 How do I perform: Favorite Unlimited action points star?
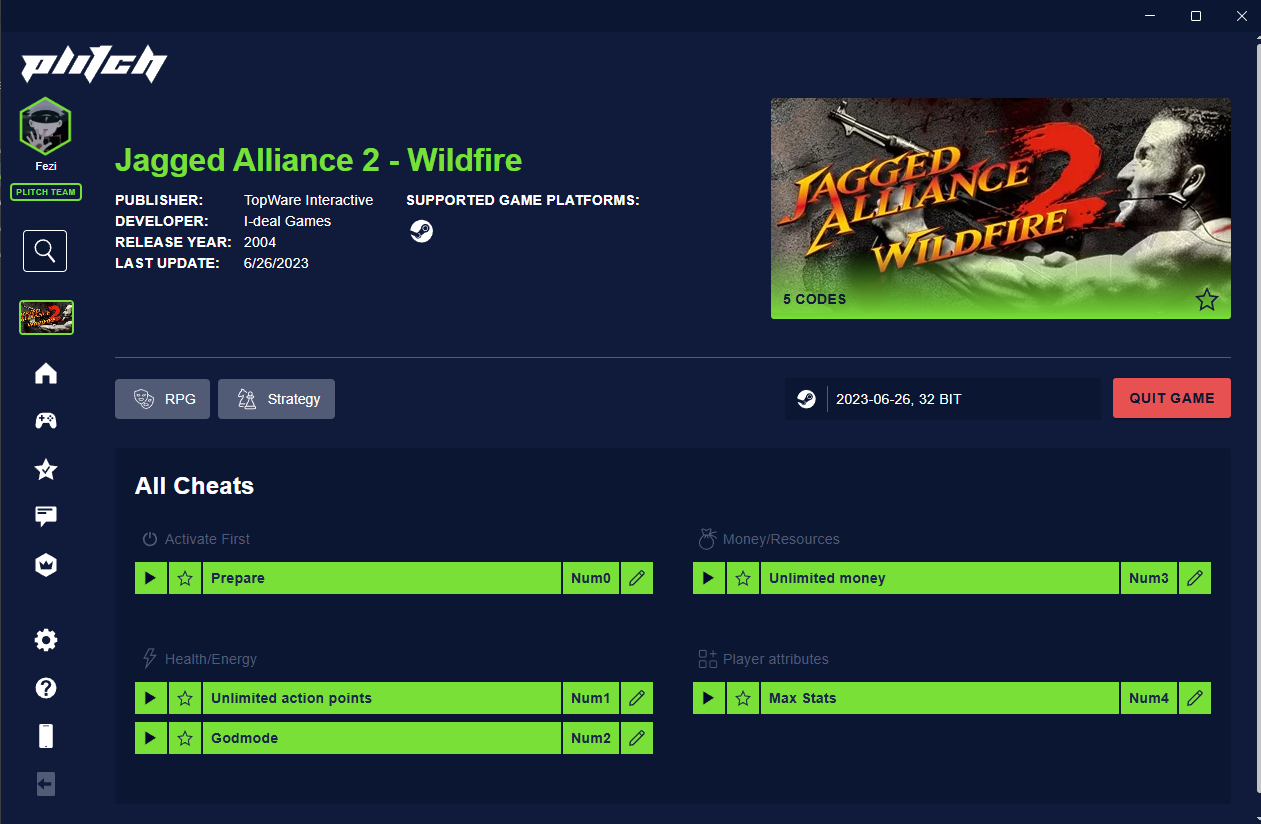(185, 698)
